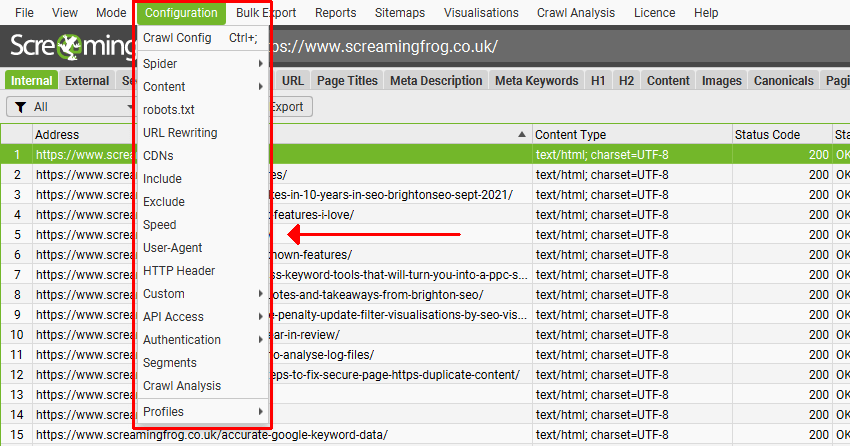This screenshot has height=446, width=850.
Task: Expand the Custom submenu
Action: (203, 294)
